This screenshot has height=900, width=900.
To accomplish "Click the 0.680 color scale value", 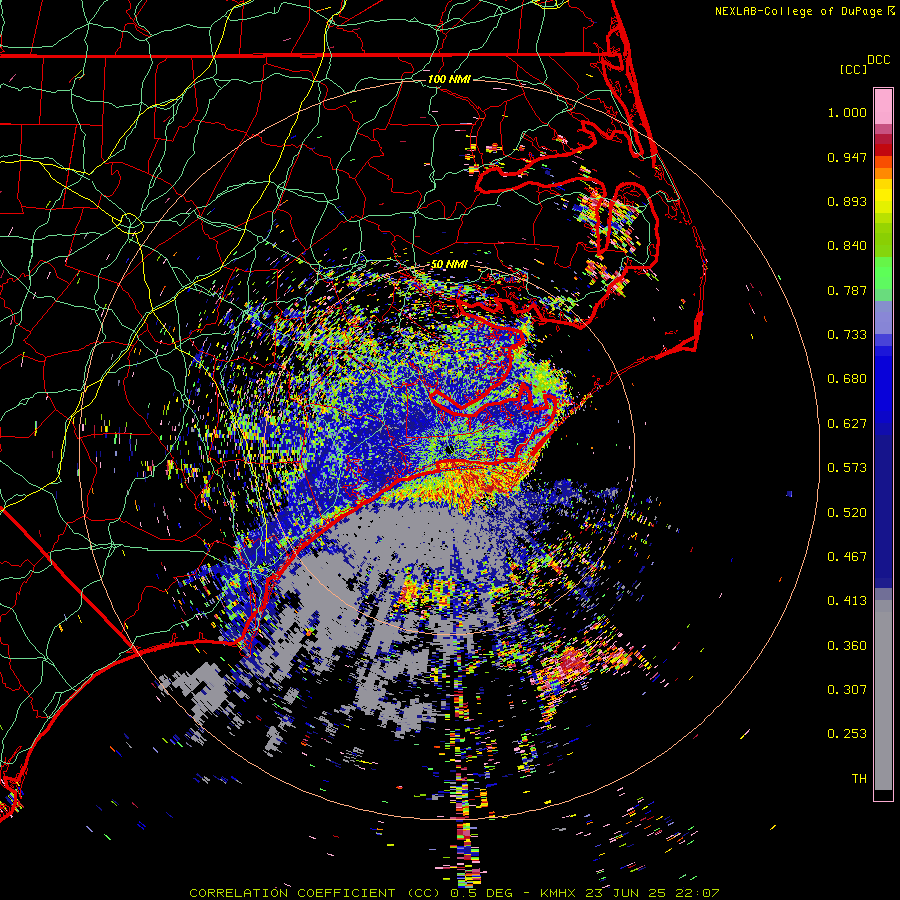I will (847, 379).
